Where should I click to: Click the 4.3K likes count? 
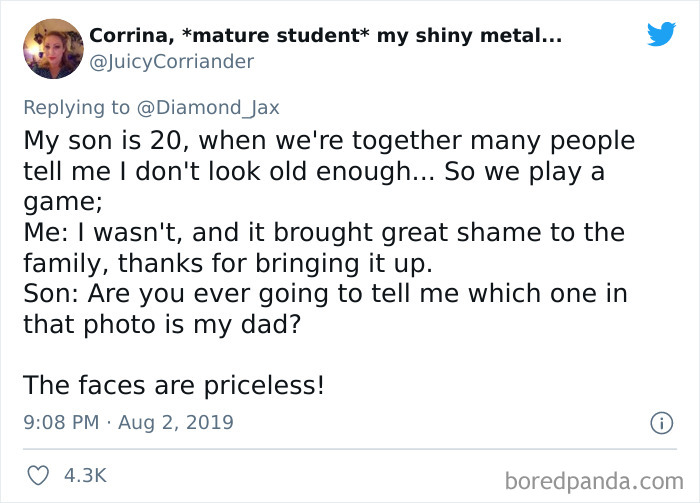click(x=85, y=475)
